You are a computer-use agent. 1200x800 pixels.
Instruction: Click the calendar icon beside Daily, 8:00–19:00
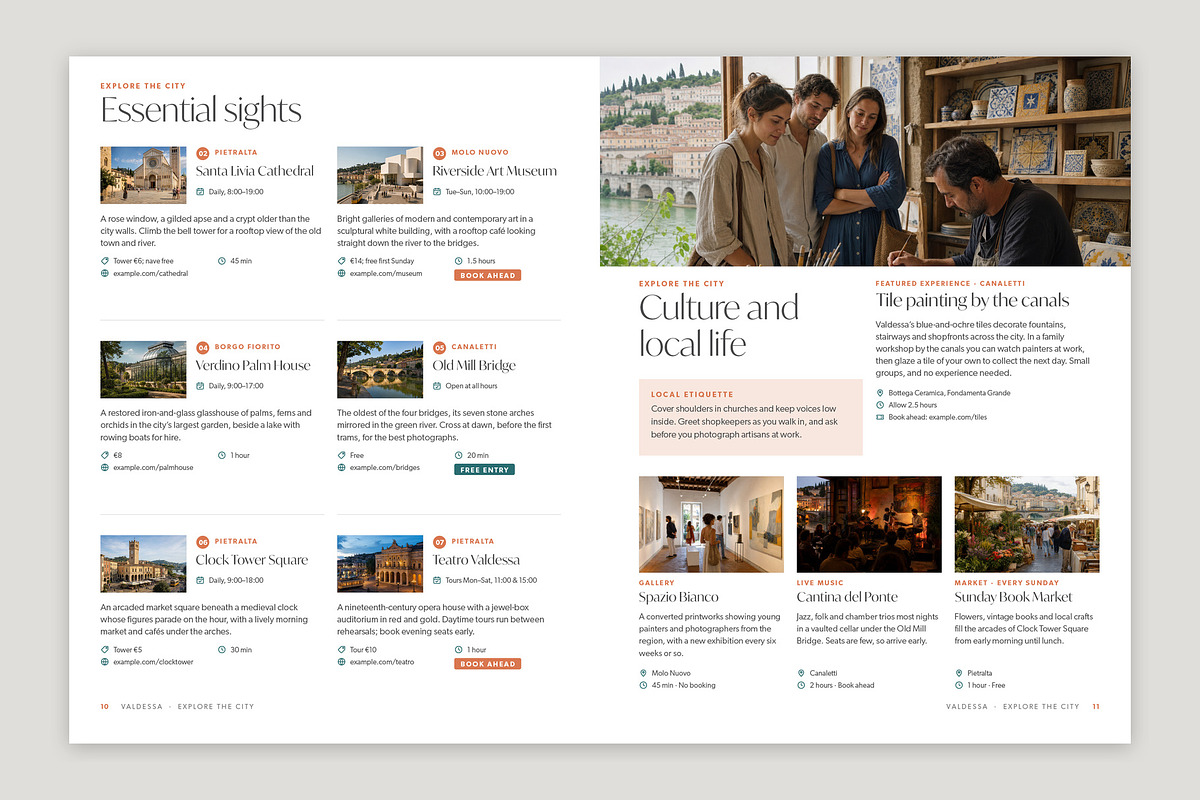(200, 191)
